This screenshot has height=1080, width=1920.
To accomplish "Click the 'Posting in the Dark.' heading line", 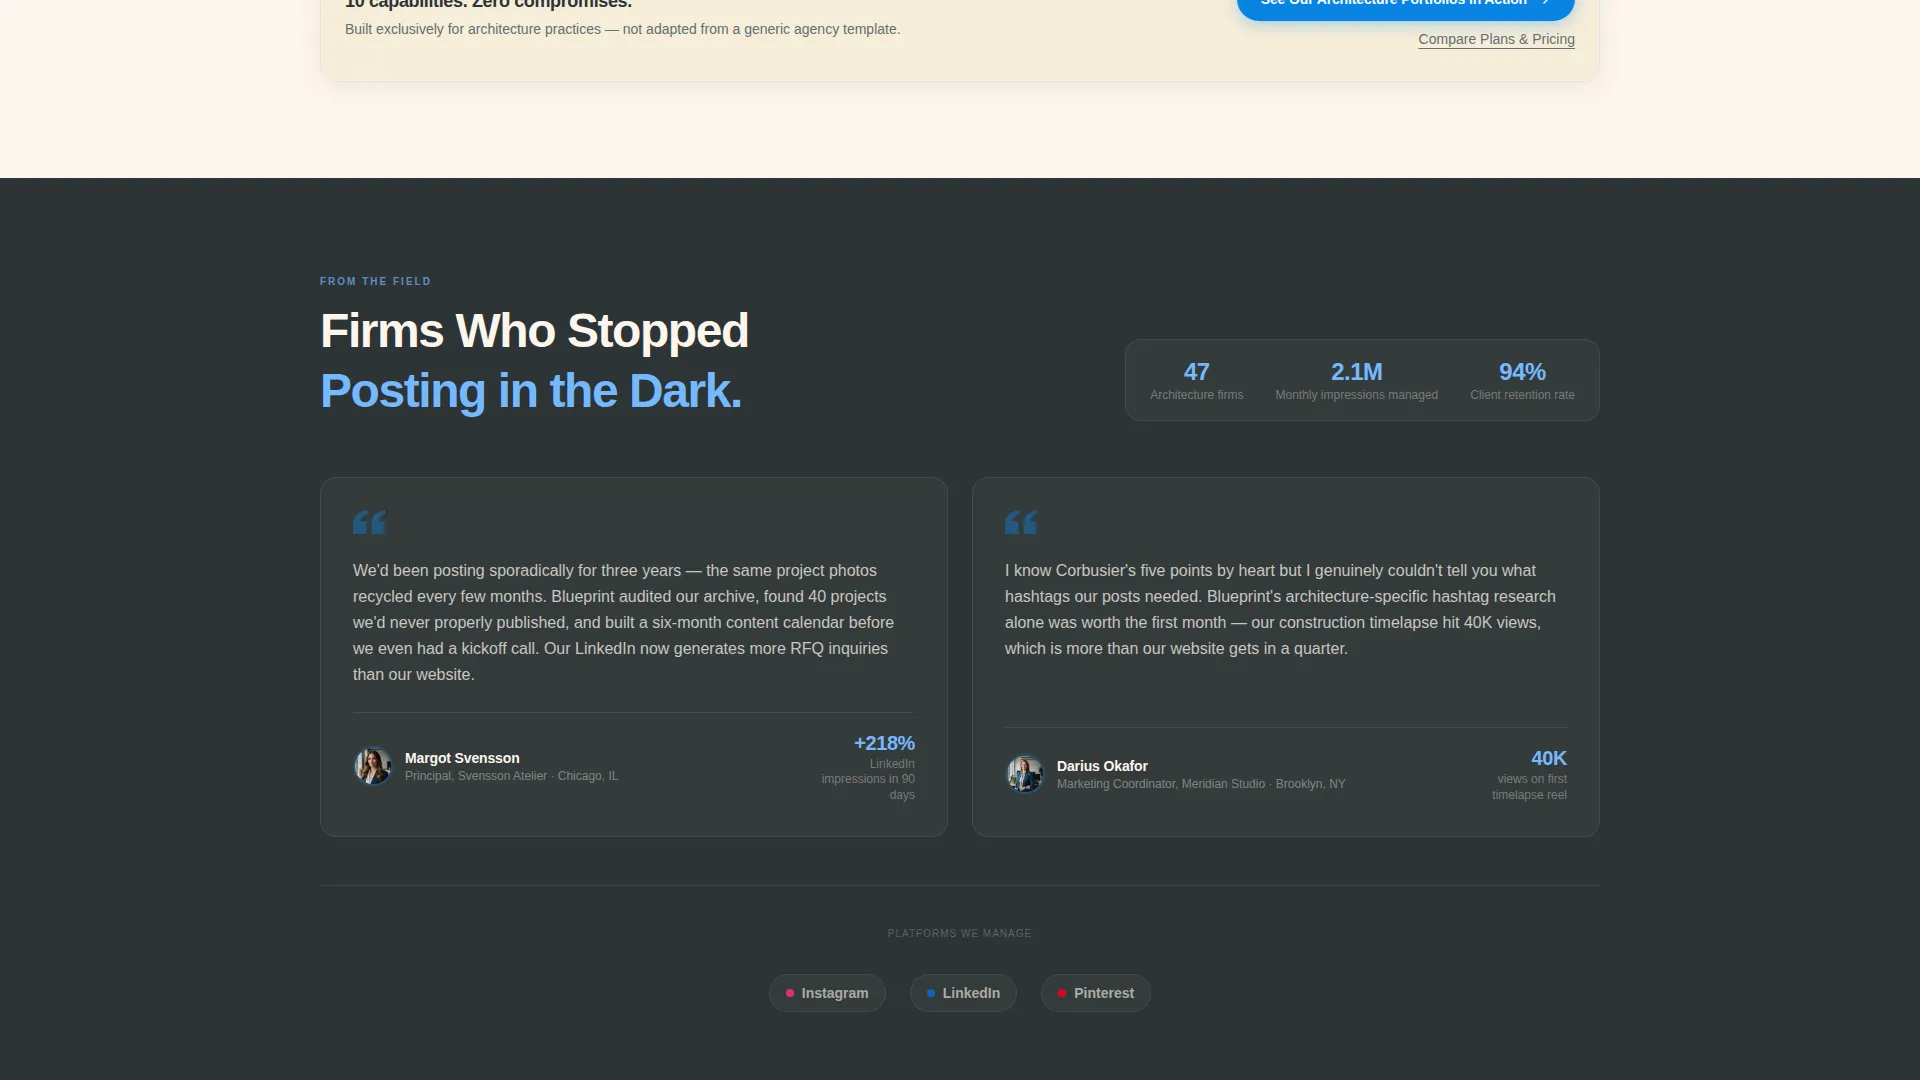I will tap(531, 391).
